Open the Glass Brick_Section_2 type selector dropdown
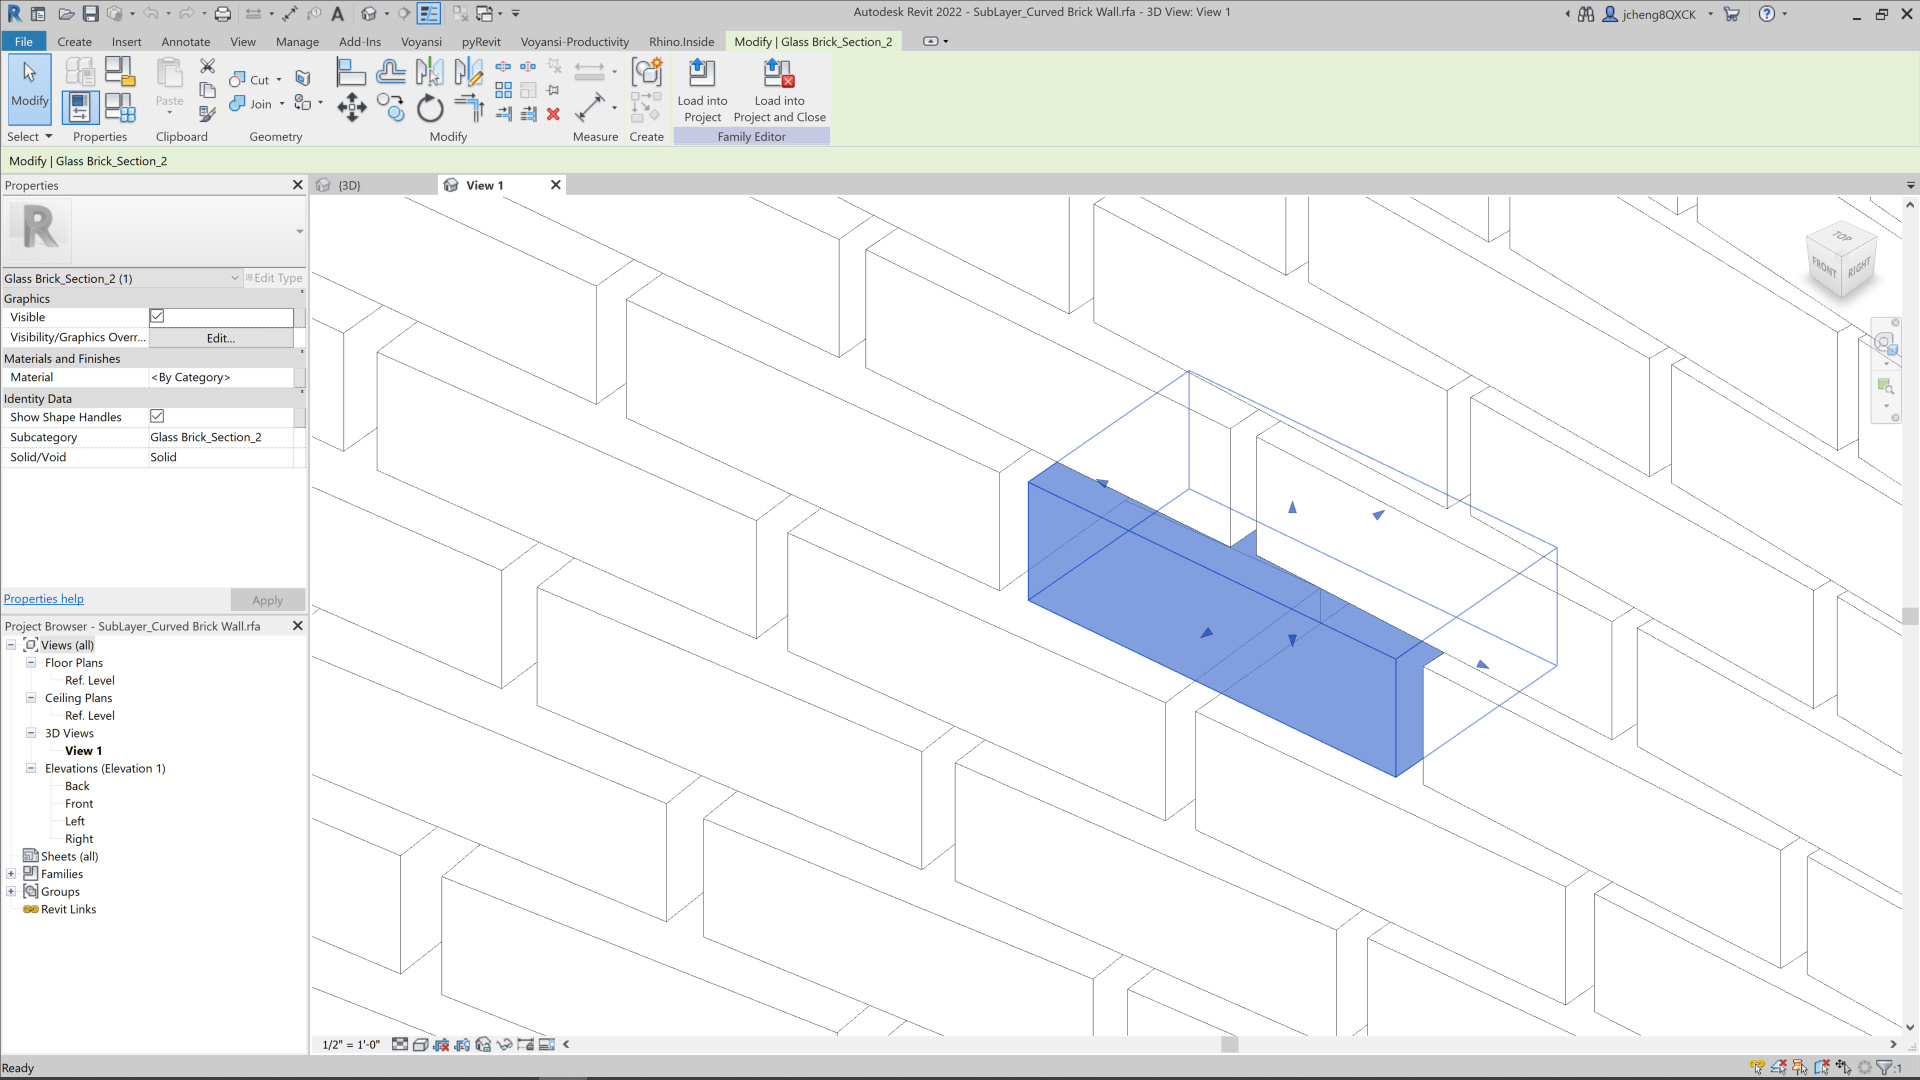Screen dimensions: 1920x1080 [235, 278]
